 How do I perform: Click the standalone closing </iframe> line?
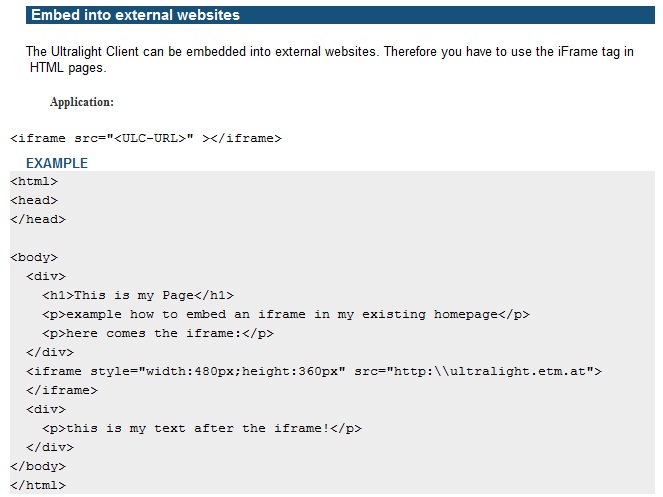62,390
